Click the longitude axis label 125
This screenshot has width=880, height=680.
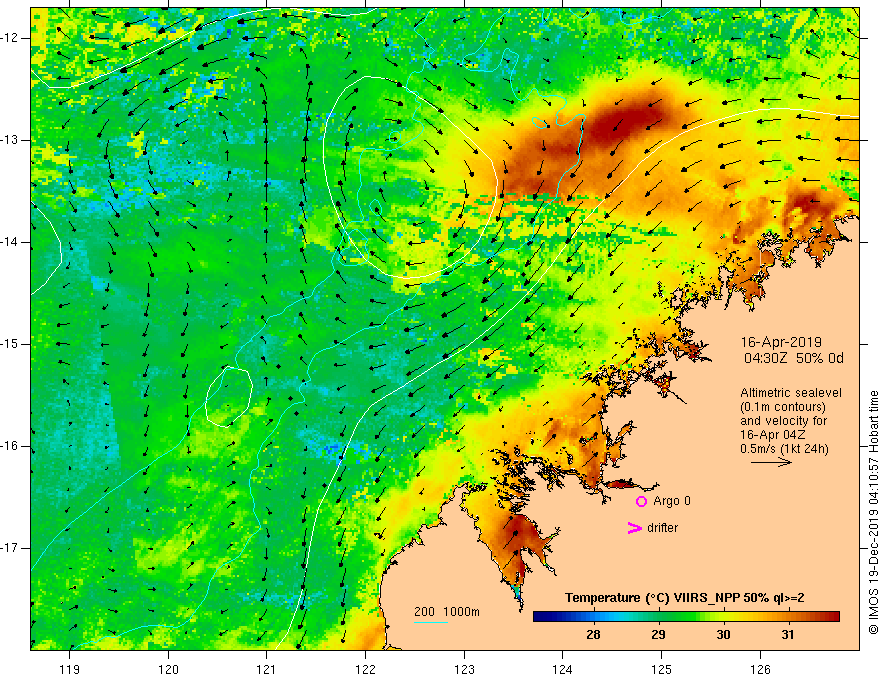coord(662,669)
